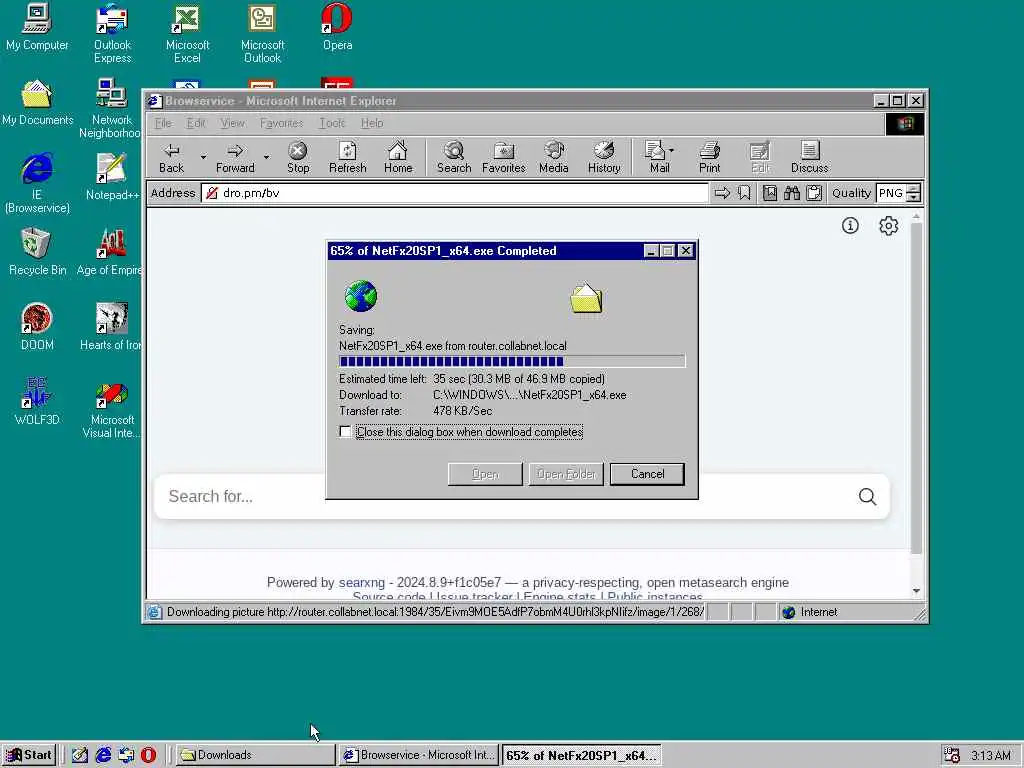1024x768 pixels.
Task: Open the Tools menu
Action: coord(332,123)
